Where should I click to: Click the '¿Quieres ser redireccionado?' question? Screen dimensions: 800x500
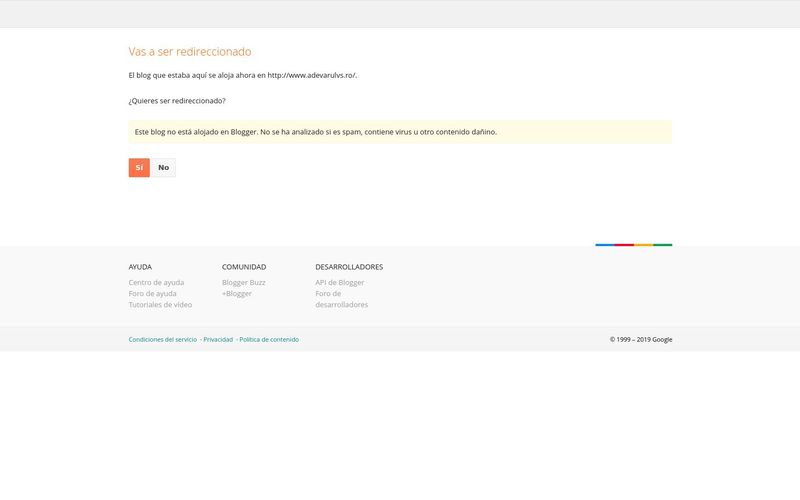(177, 101)
